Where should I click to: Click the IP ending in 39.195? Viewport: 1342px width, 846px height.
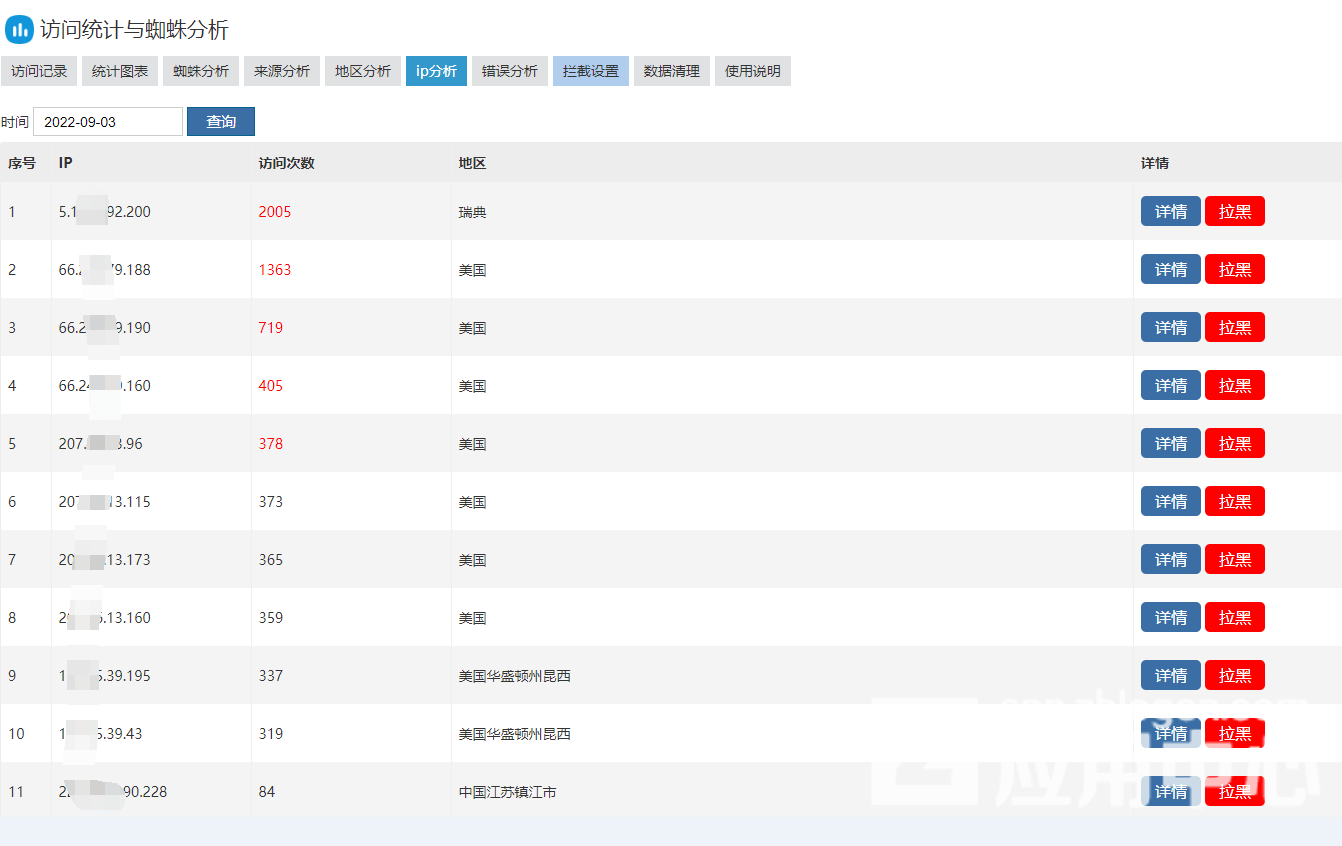click(105, 676)
